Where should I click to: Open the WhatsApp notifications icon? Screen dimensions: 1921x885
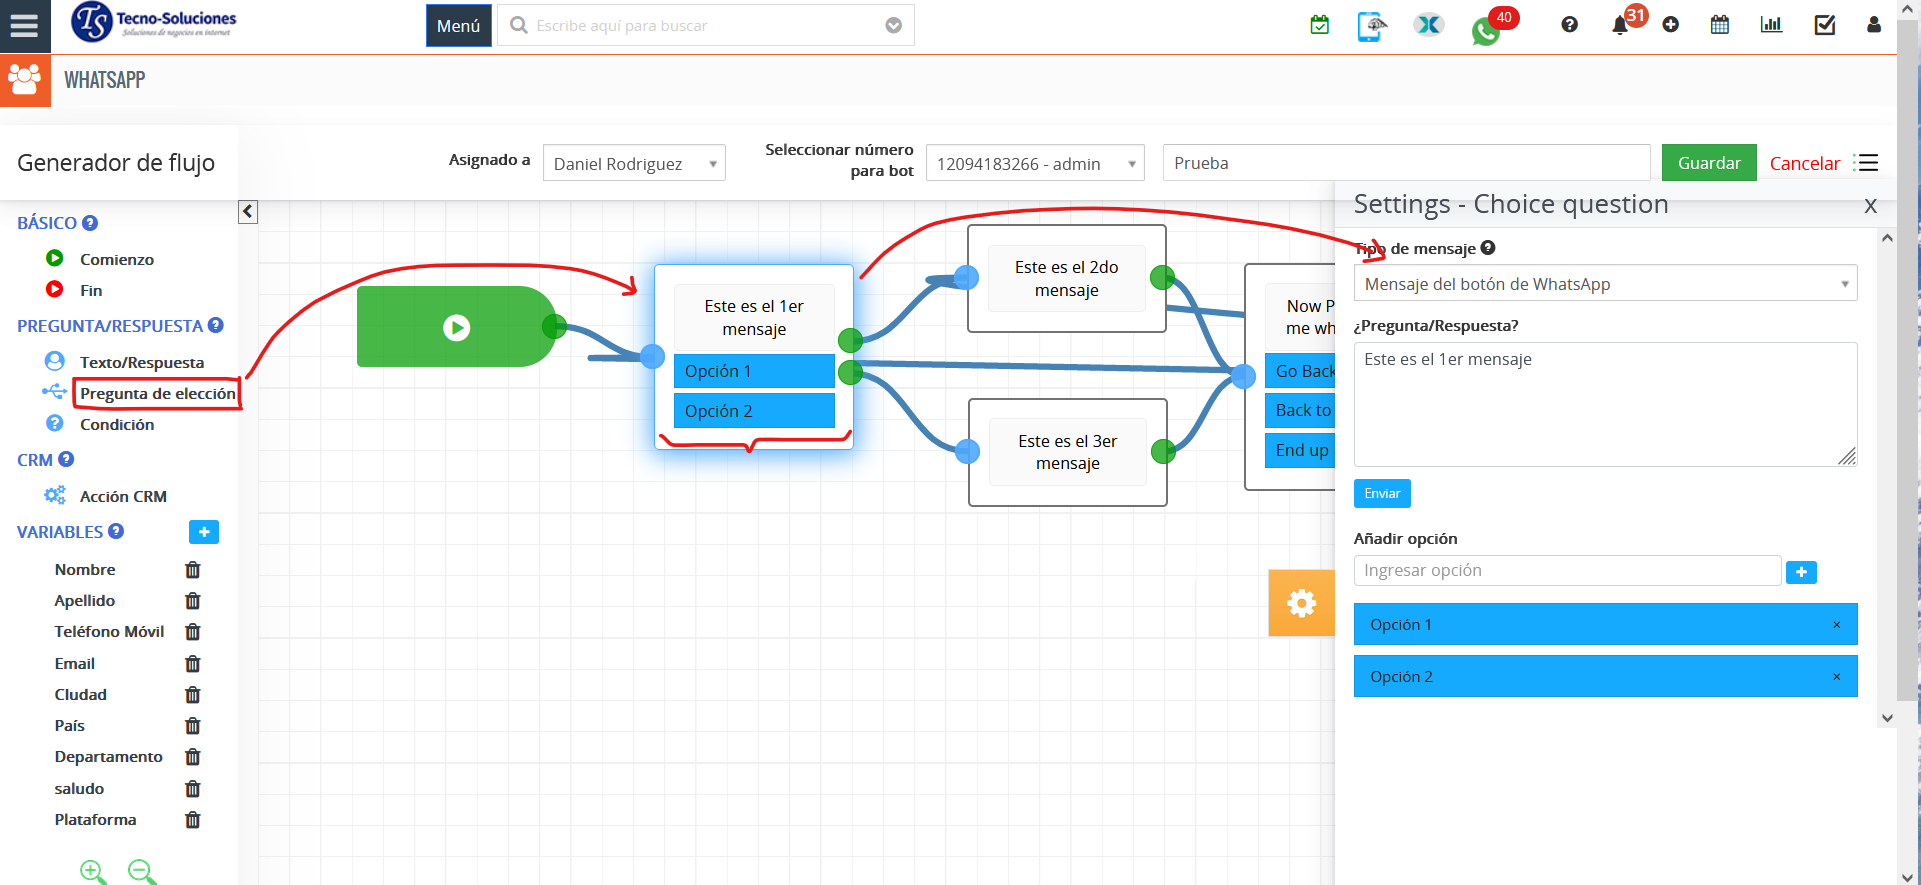pos(1486,30)
